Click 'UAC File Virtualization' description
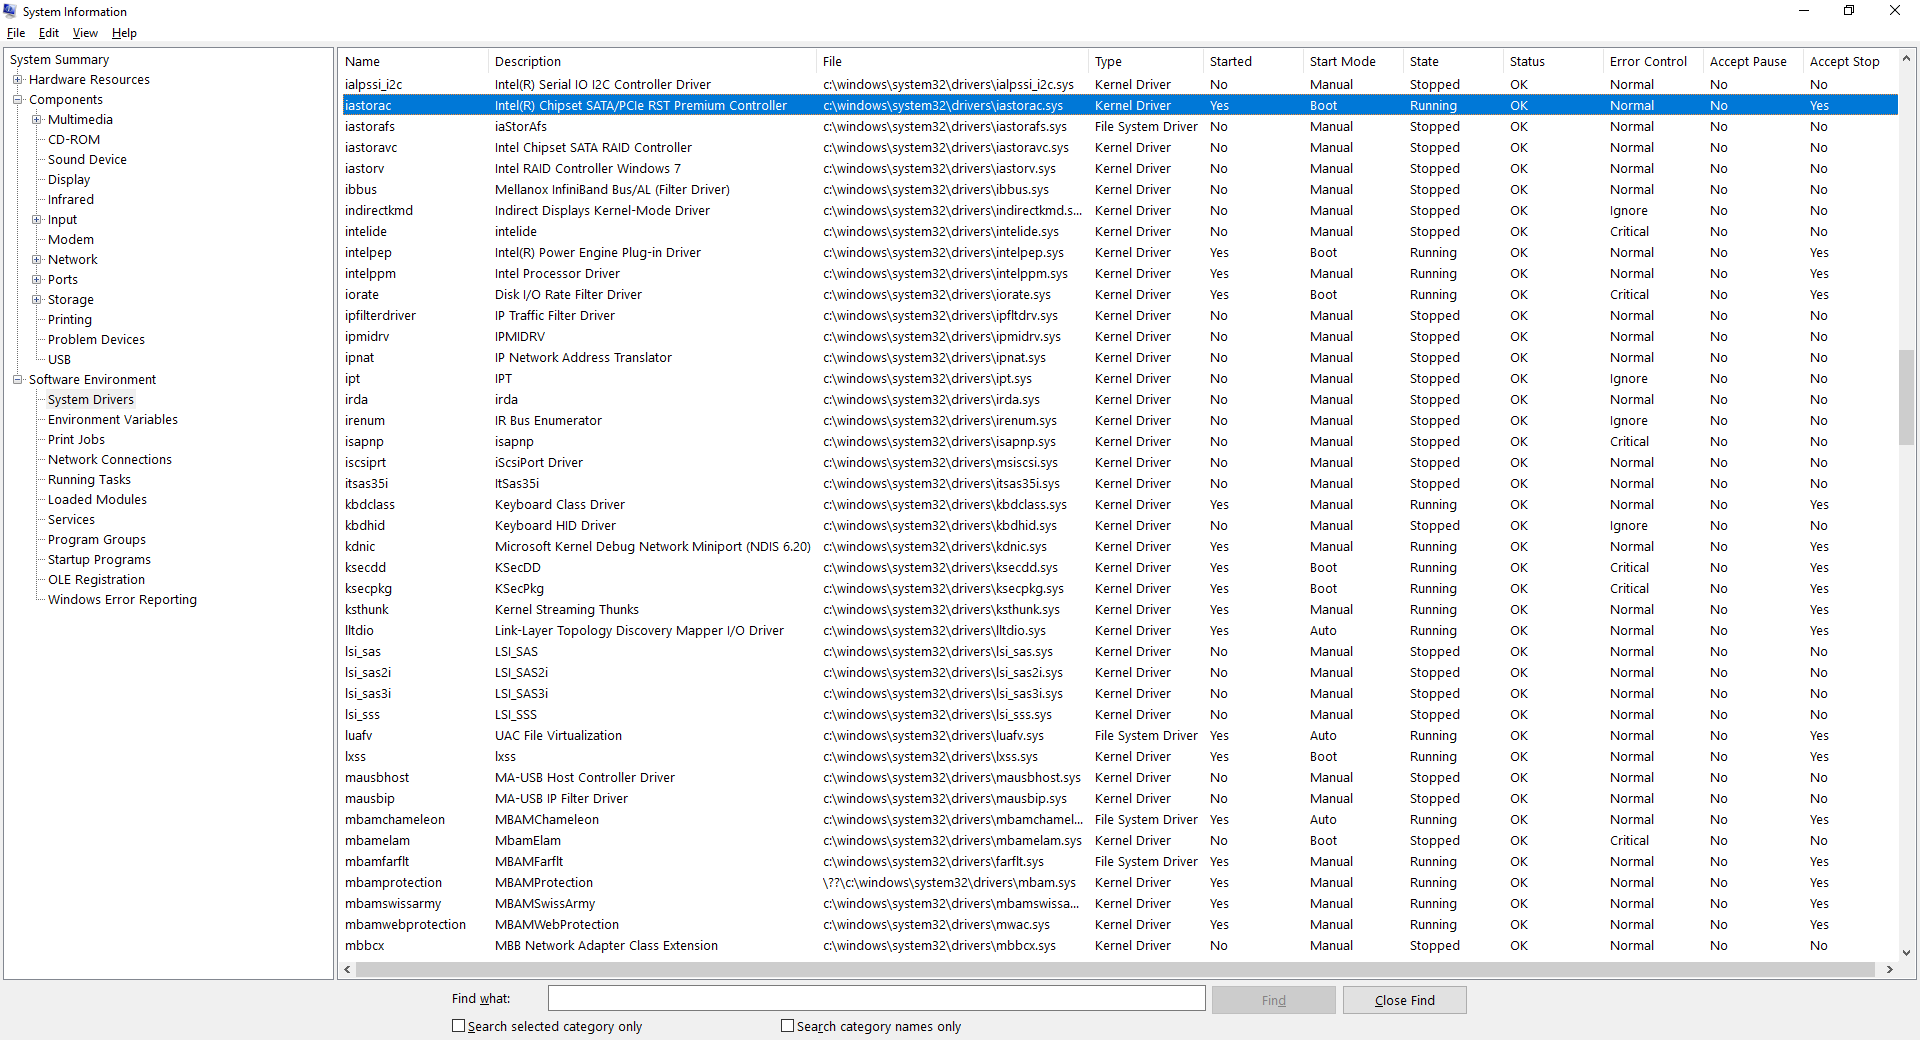 tap(558, 735)
